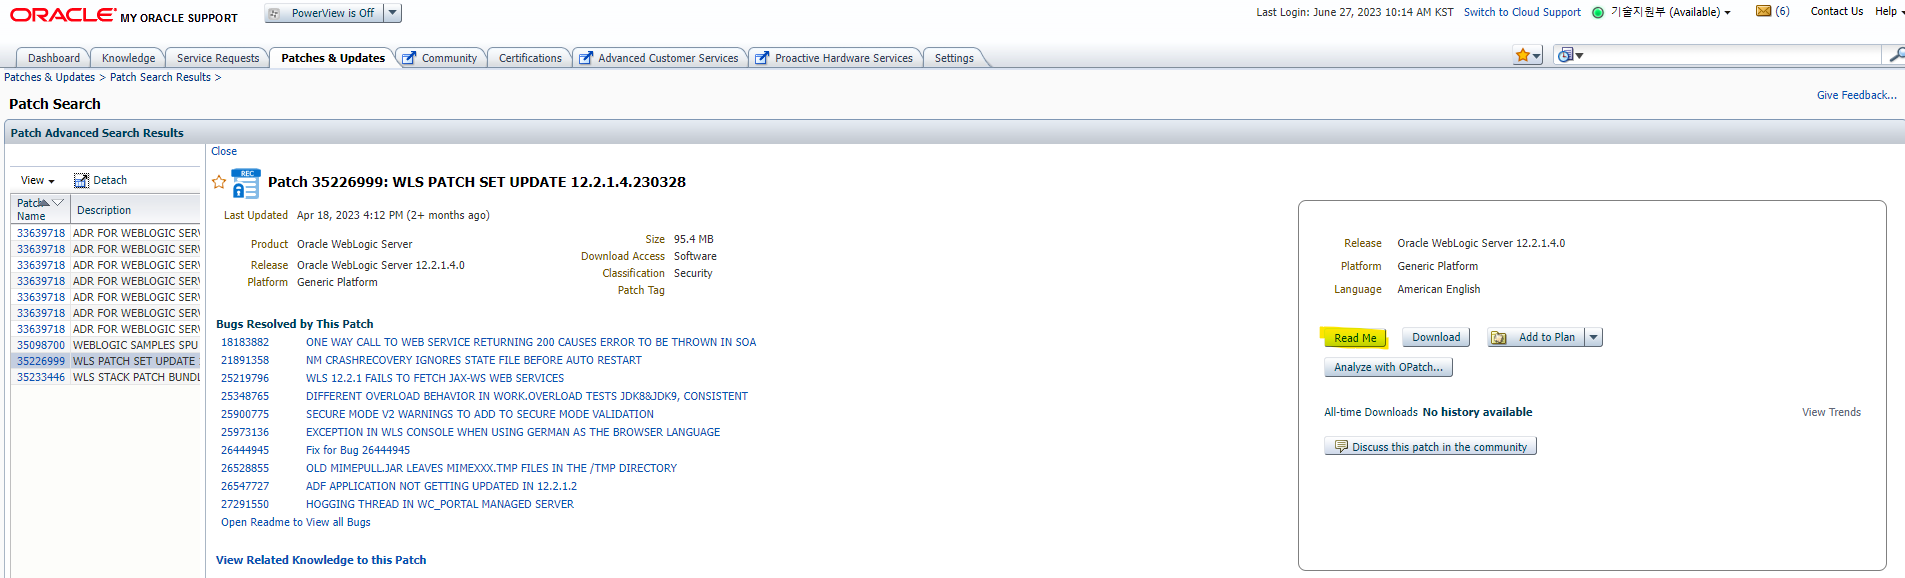This screenshot has width=1905, height=578.
Task: Open the messages envelope icon
Action: (x=1763, y=11)
